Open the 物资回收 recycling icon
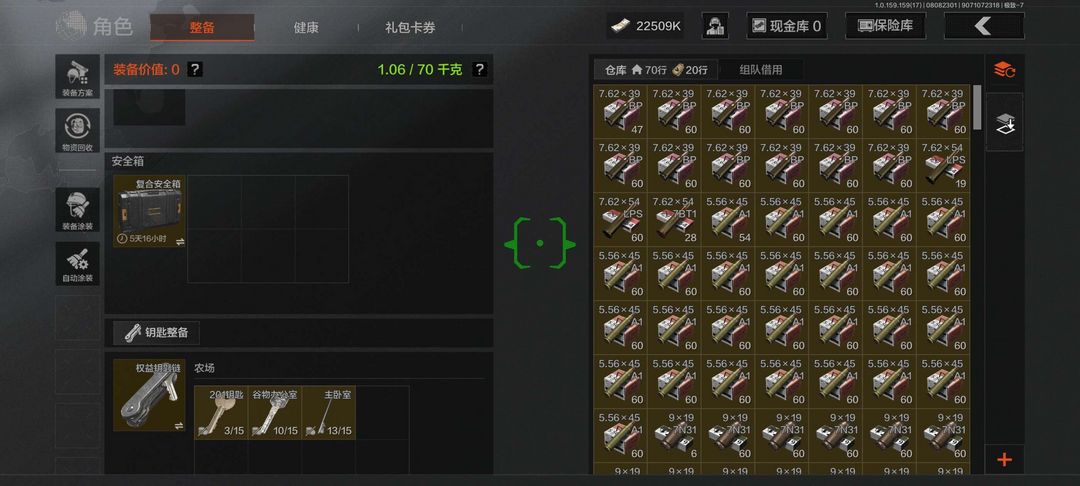This screenshot has width=1080, height=486. 77,131
